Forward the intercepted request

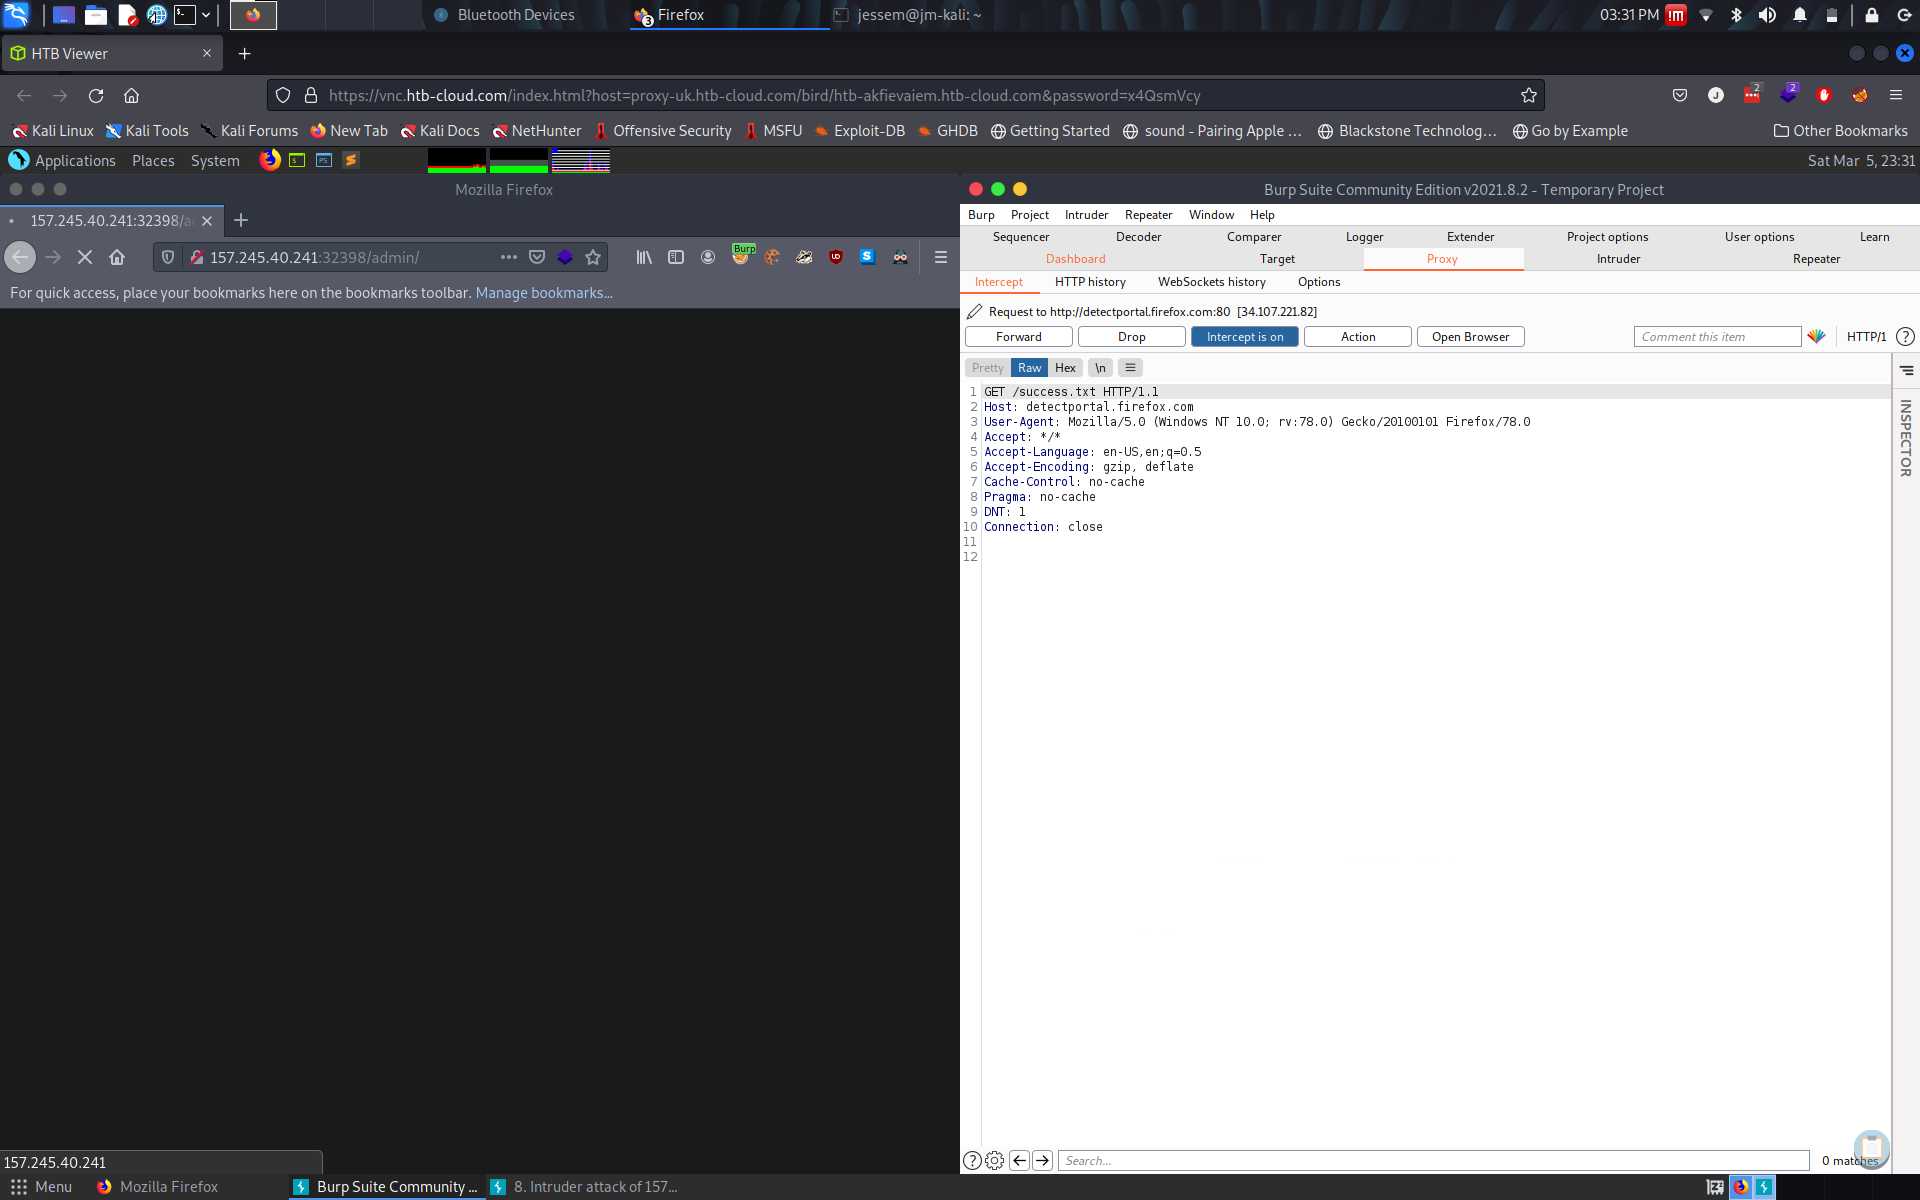point(1018,337)
